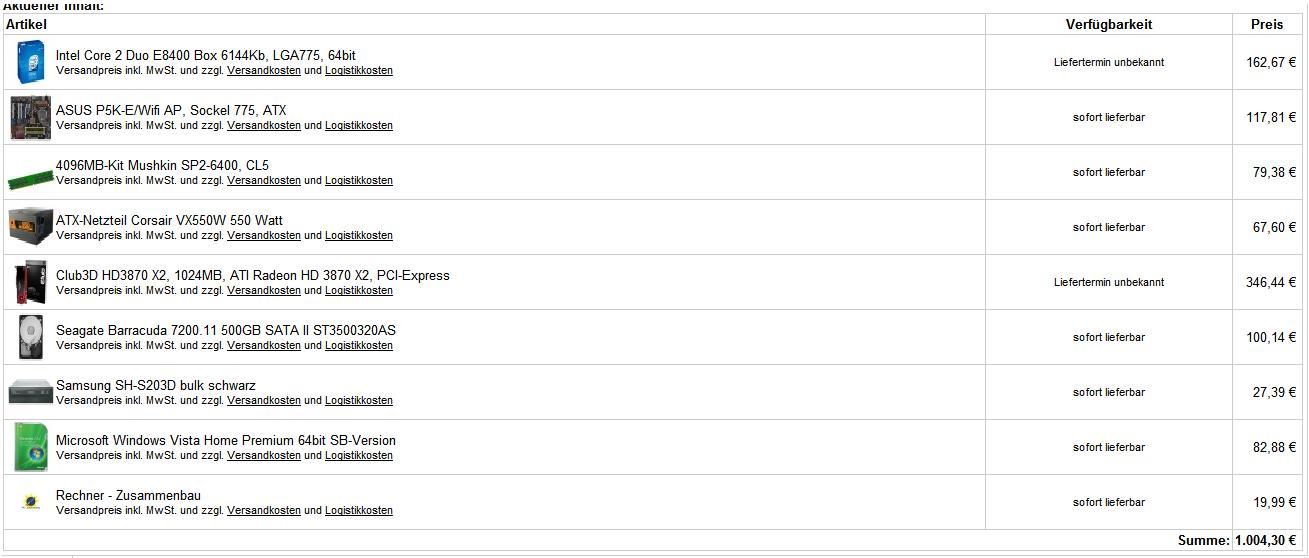Open Logistikkosten link under ASUS P5K-E
The height and width of the screenshot is (558, 1309).
point(359,126)
